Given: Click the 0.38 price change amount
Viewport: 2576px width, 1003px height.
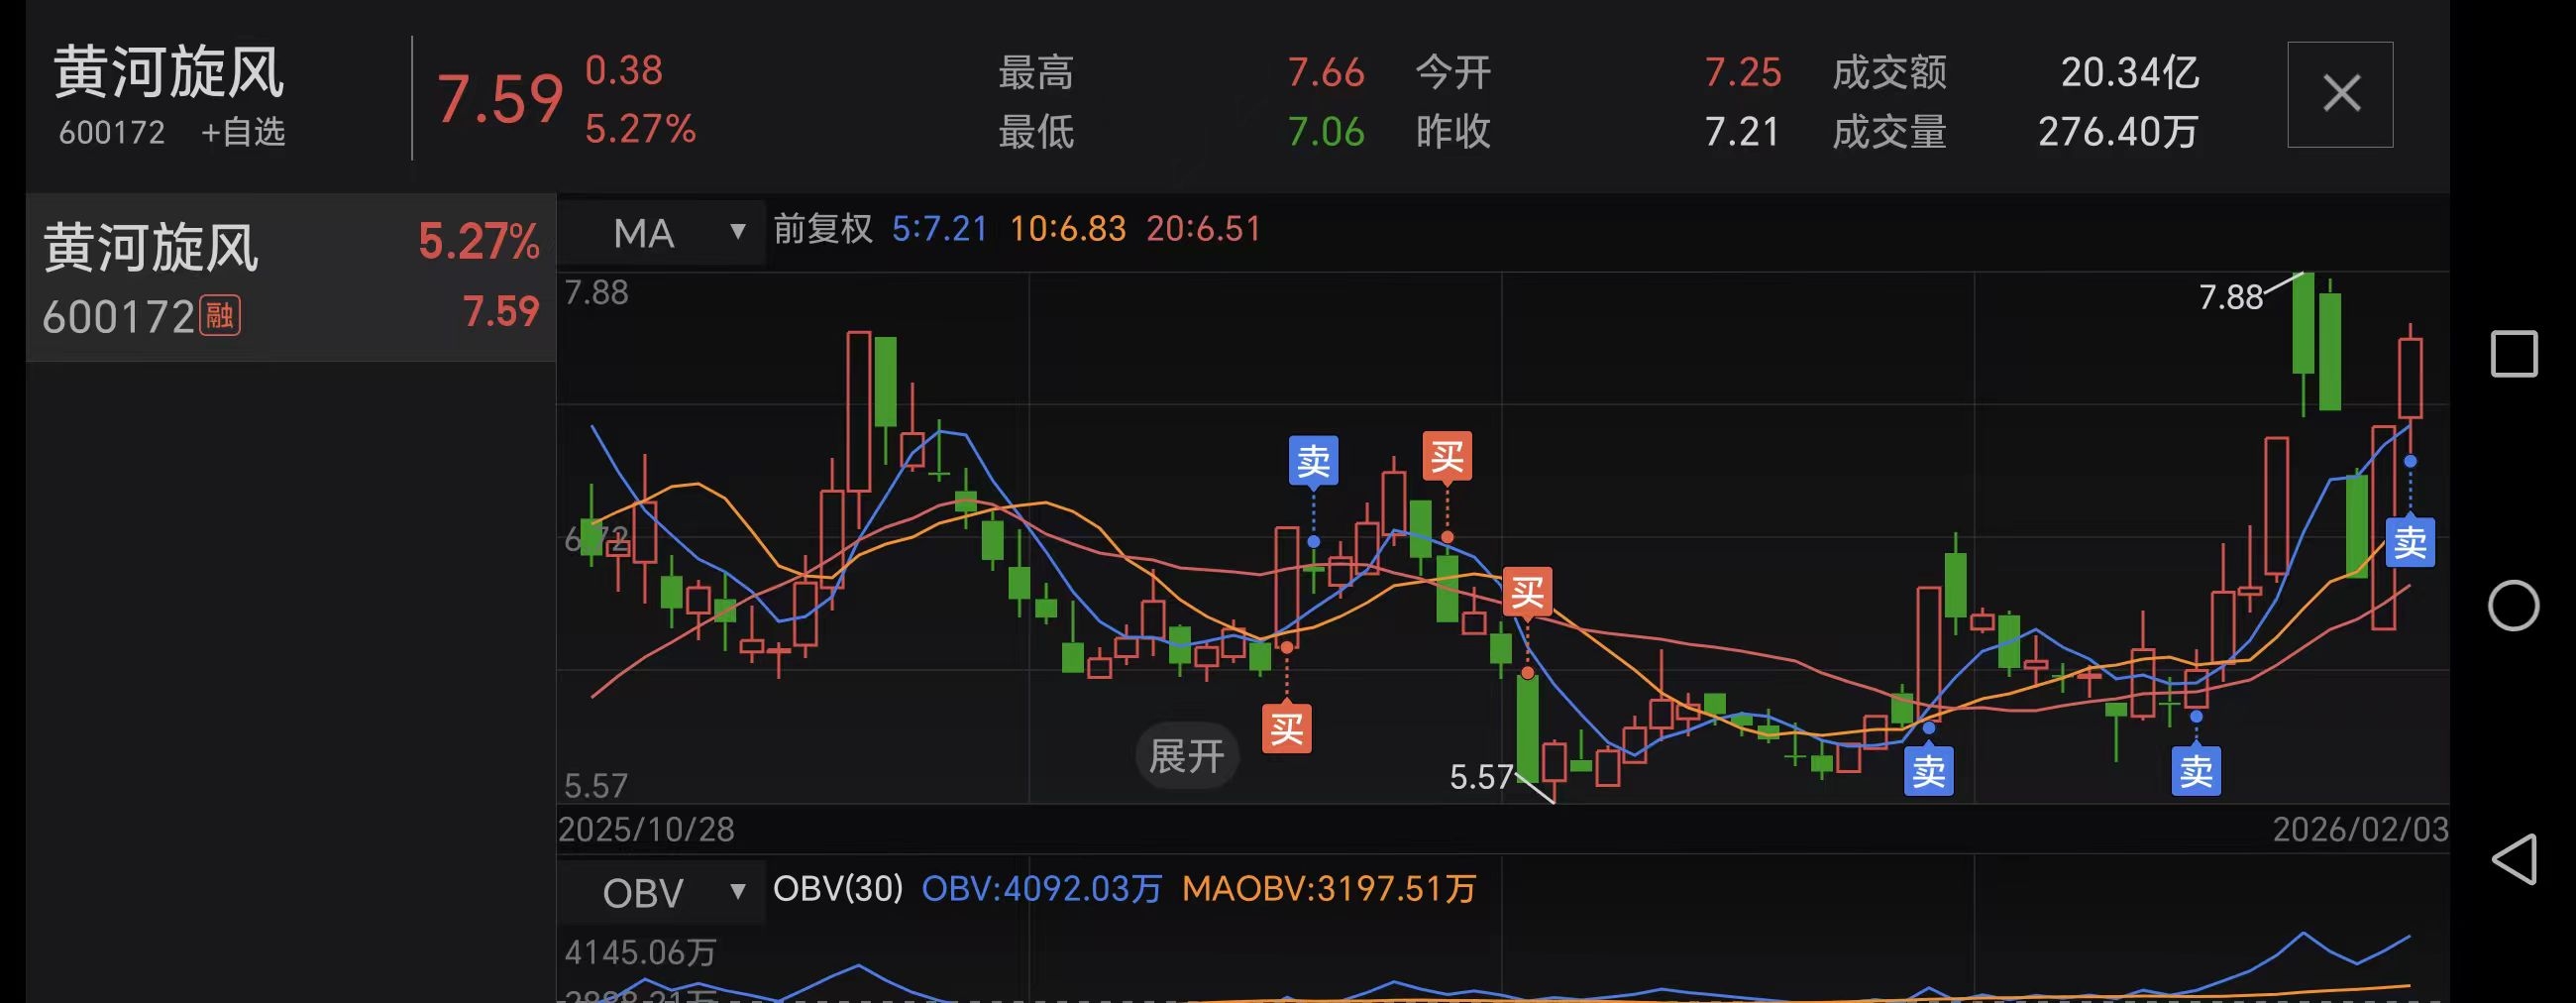Looking at the screenshot, I should (x=624, y=70).
